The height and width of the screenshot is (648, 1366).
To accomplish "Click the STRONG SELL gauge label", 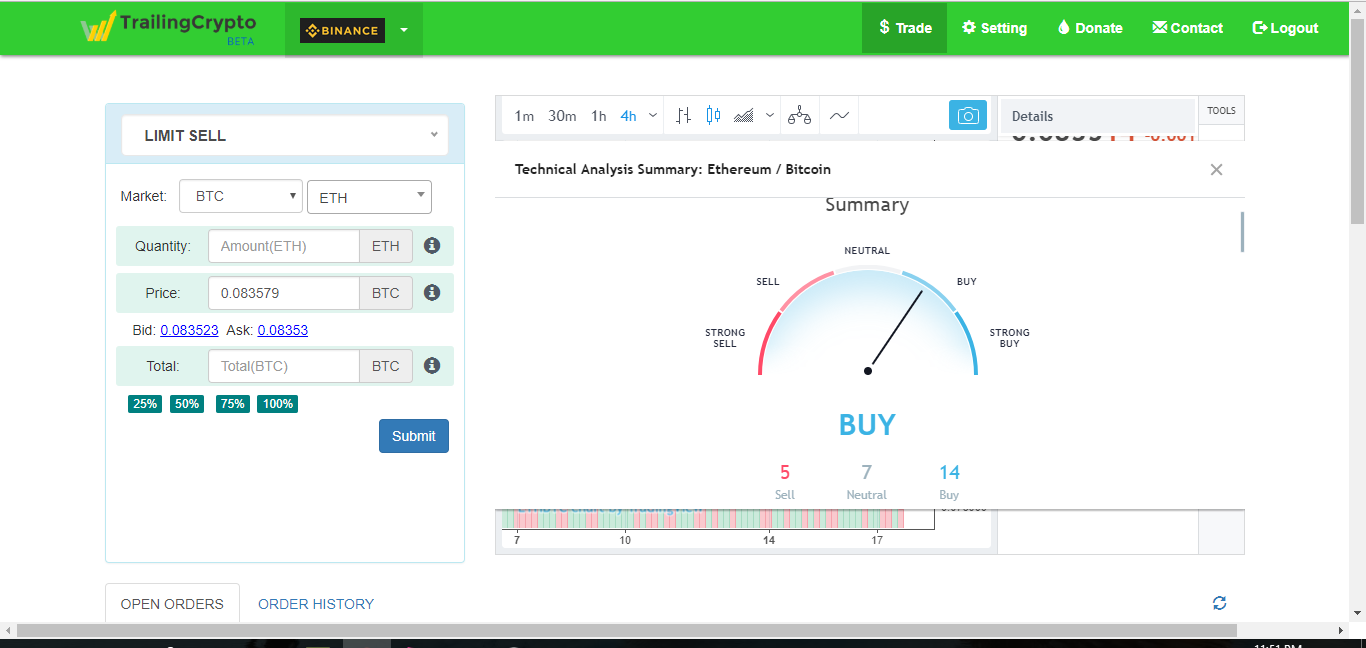I will point(725,338).
